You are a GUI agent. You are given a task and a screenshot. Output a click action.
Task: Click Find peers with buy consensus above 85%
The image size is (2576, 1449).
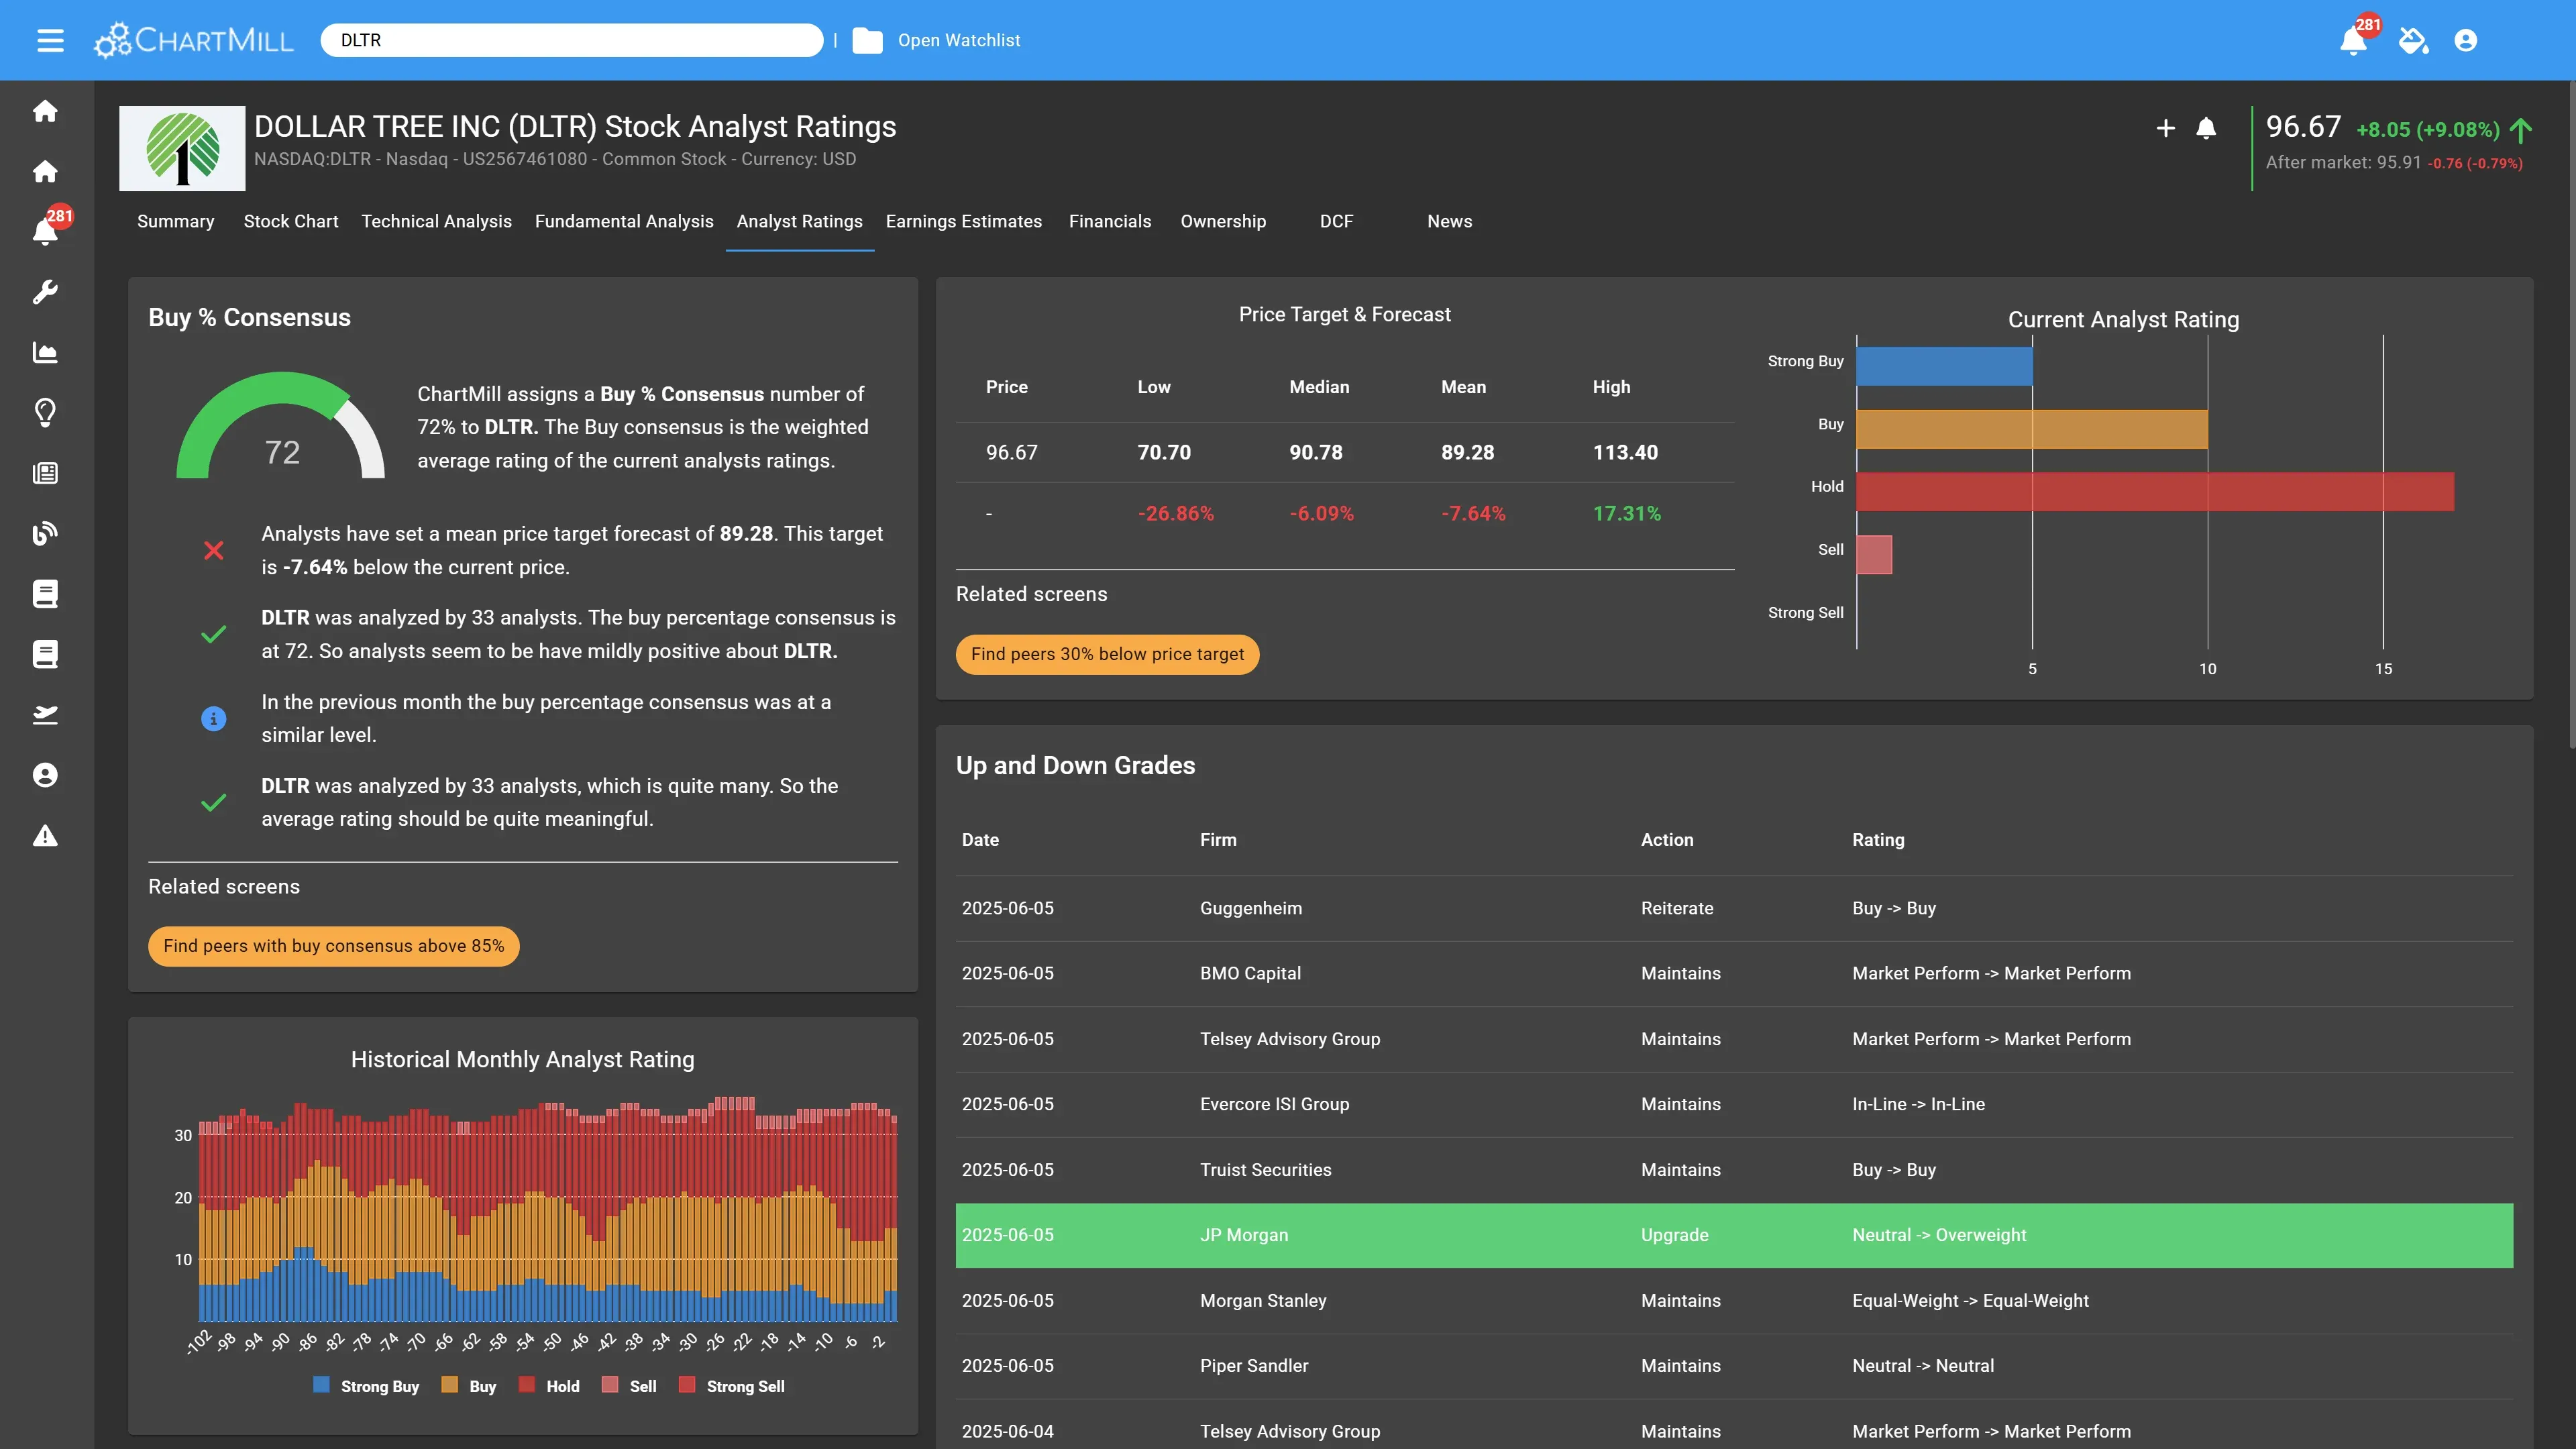tap(334, 946)
